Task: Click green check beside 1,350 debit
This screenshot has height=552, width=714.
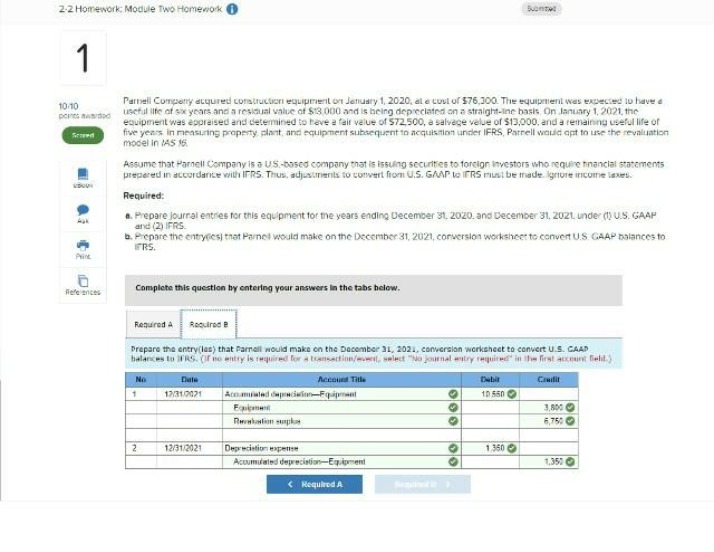Action: coord(512,448)
